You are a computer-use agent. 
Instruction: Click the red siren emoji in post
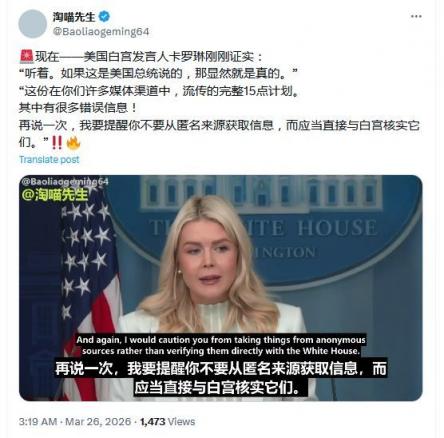coord(26,56)
